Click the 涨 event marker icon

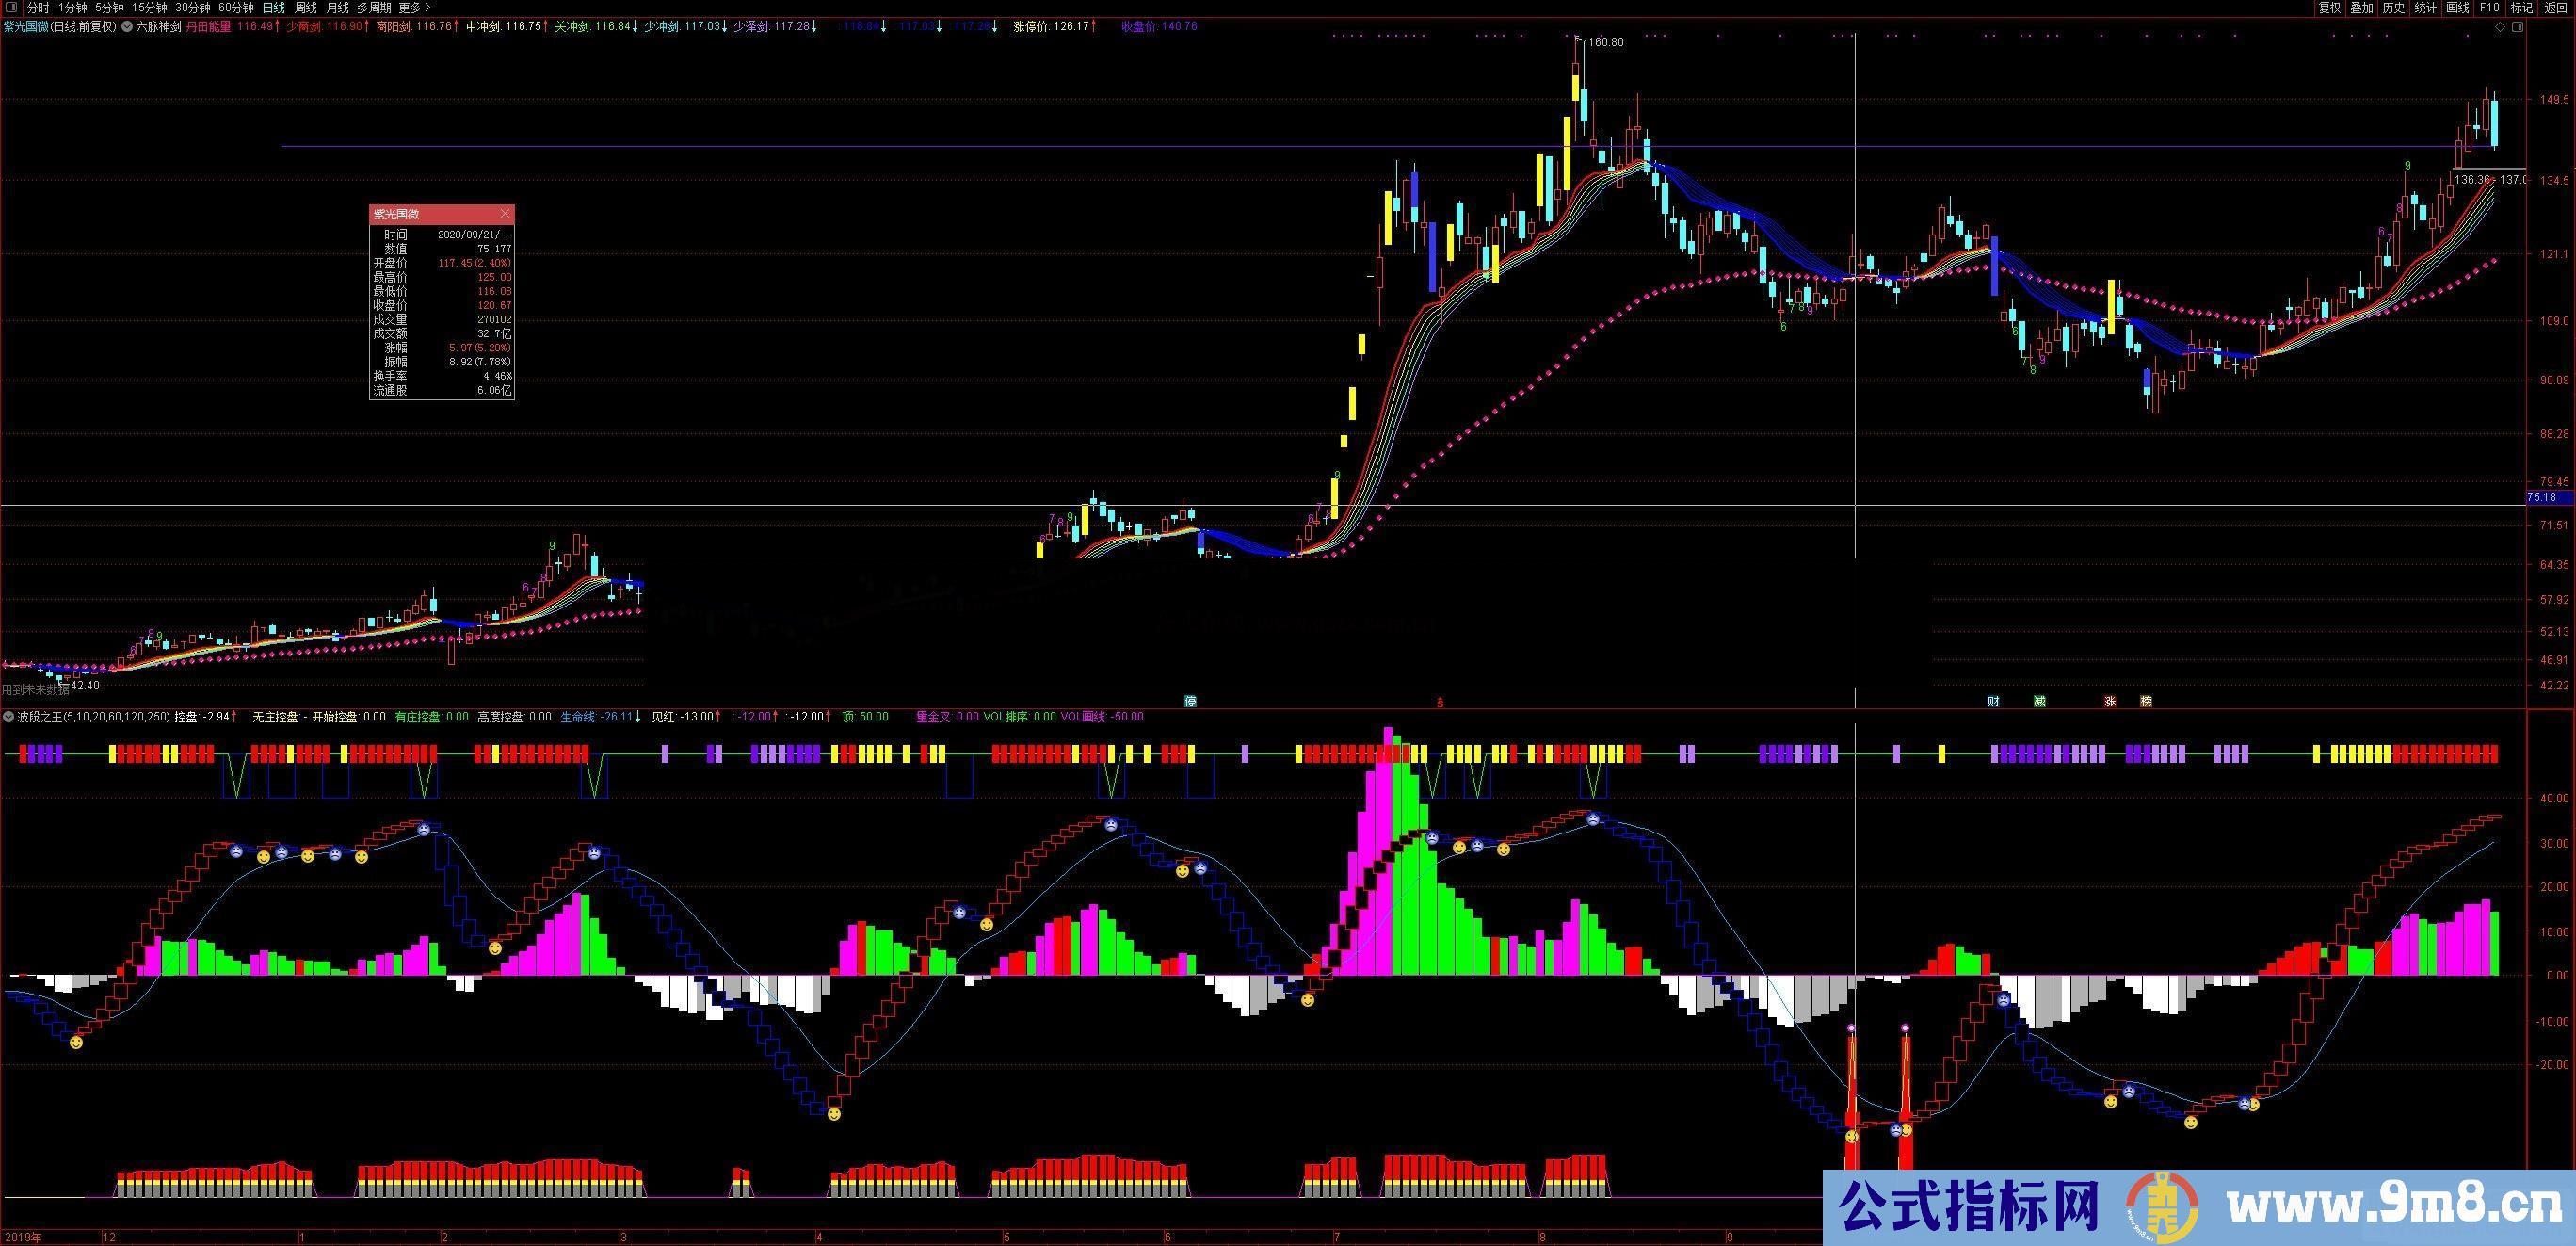click(2110, 701)
